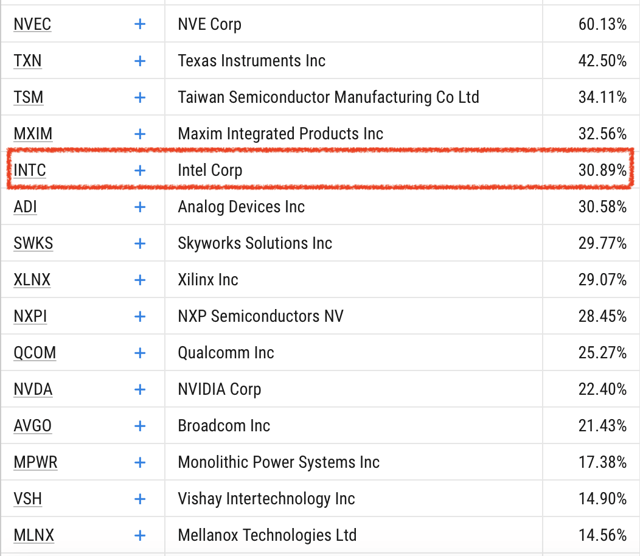Click the 32.56% value for MXIM

[x=602, y=134]
